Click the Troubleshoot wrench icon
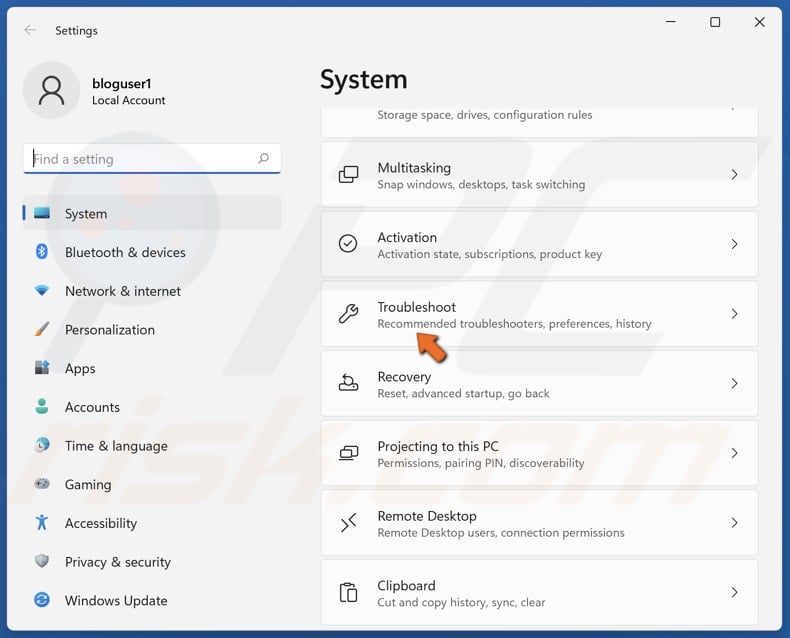The image size is (790, 638). [348, 313]
